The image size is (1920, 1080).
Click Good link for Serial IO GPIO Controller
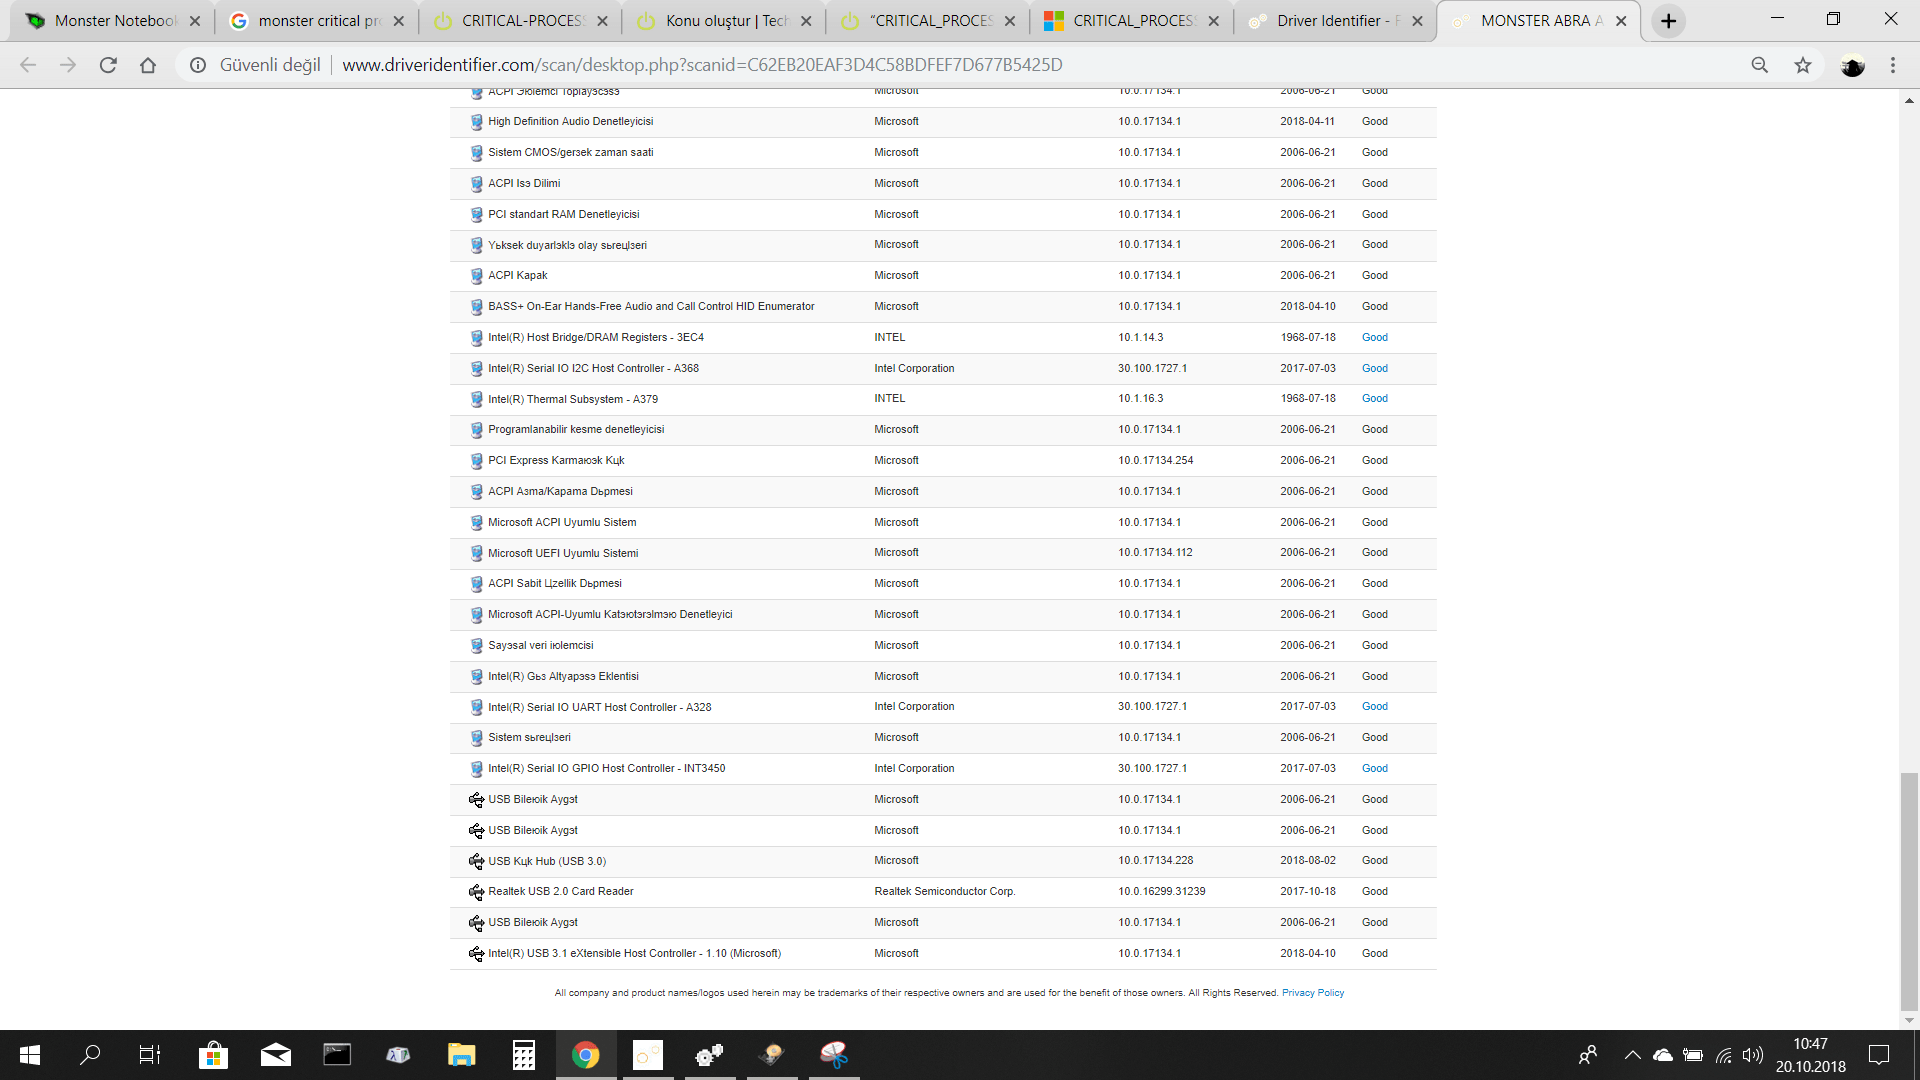pos(1374,769)
